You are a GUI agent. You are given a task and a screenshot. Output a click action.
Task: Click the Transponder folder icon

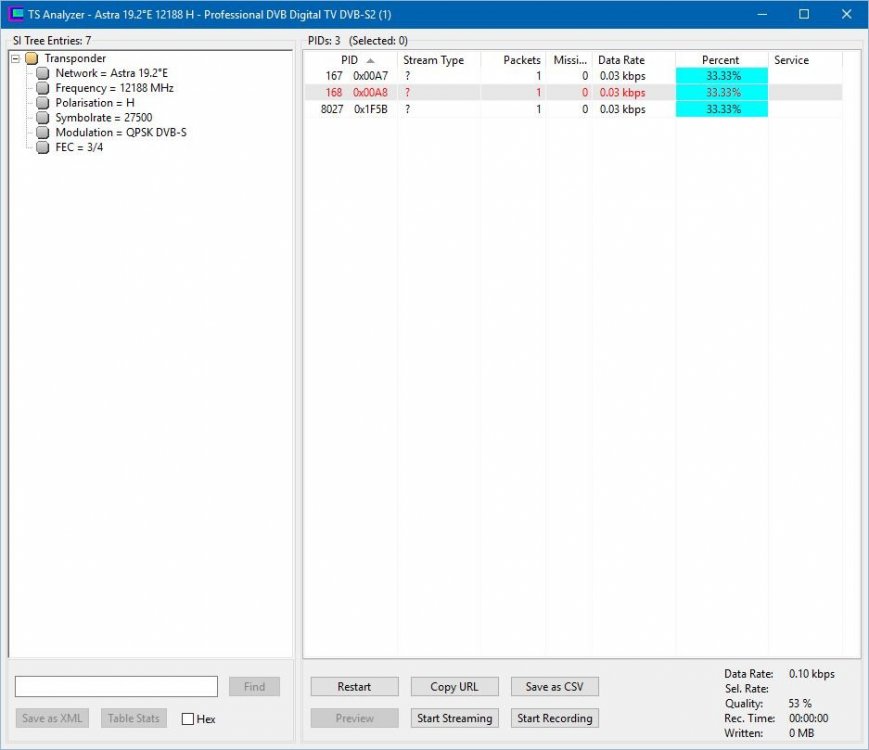(x=32, y=58)
